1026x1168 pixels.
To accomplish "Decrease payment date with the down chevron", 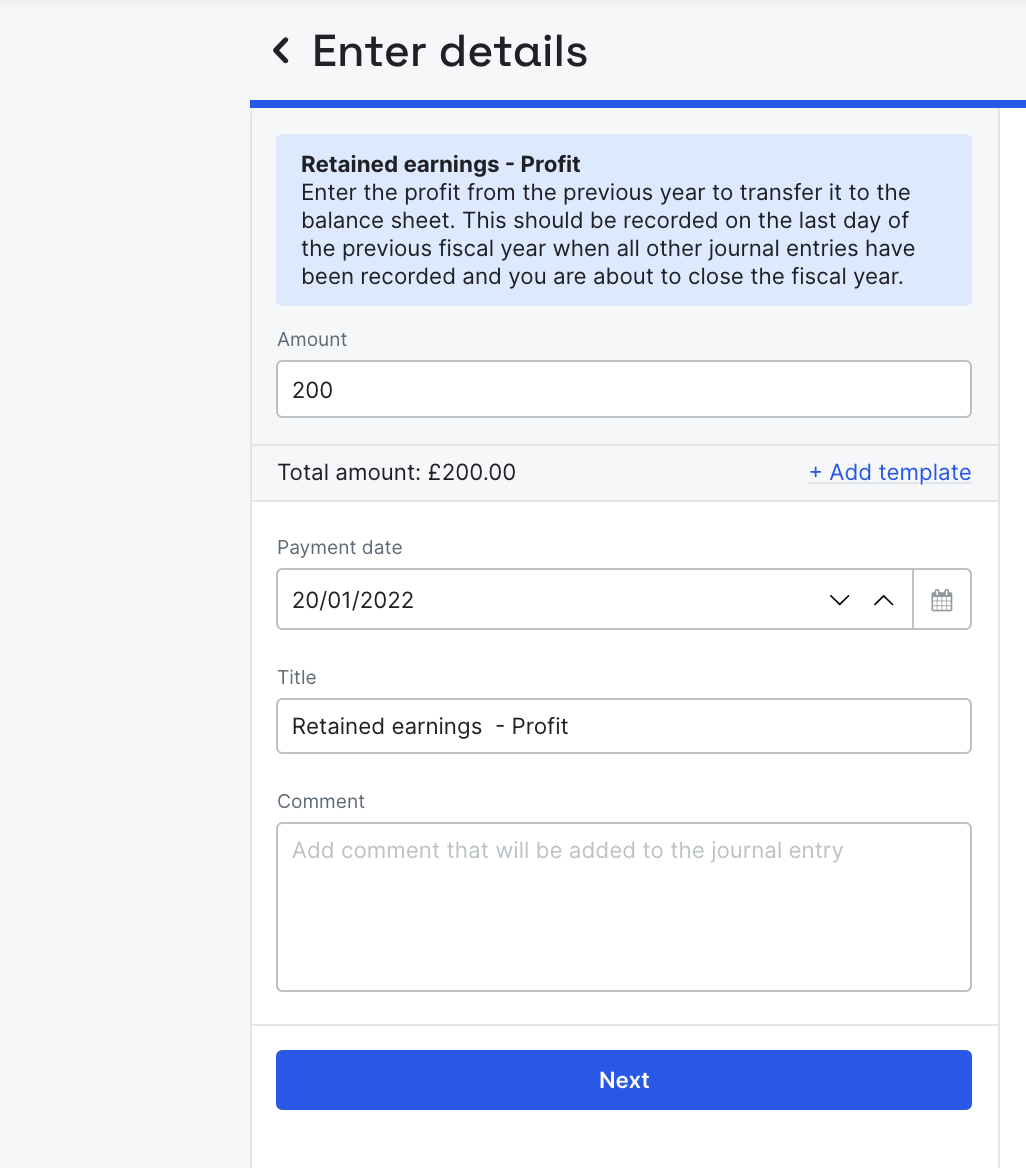I will coord(839,600).
